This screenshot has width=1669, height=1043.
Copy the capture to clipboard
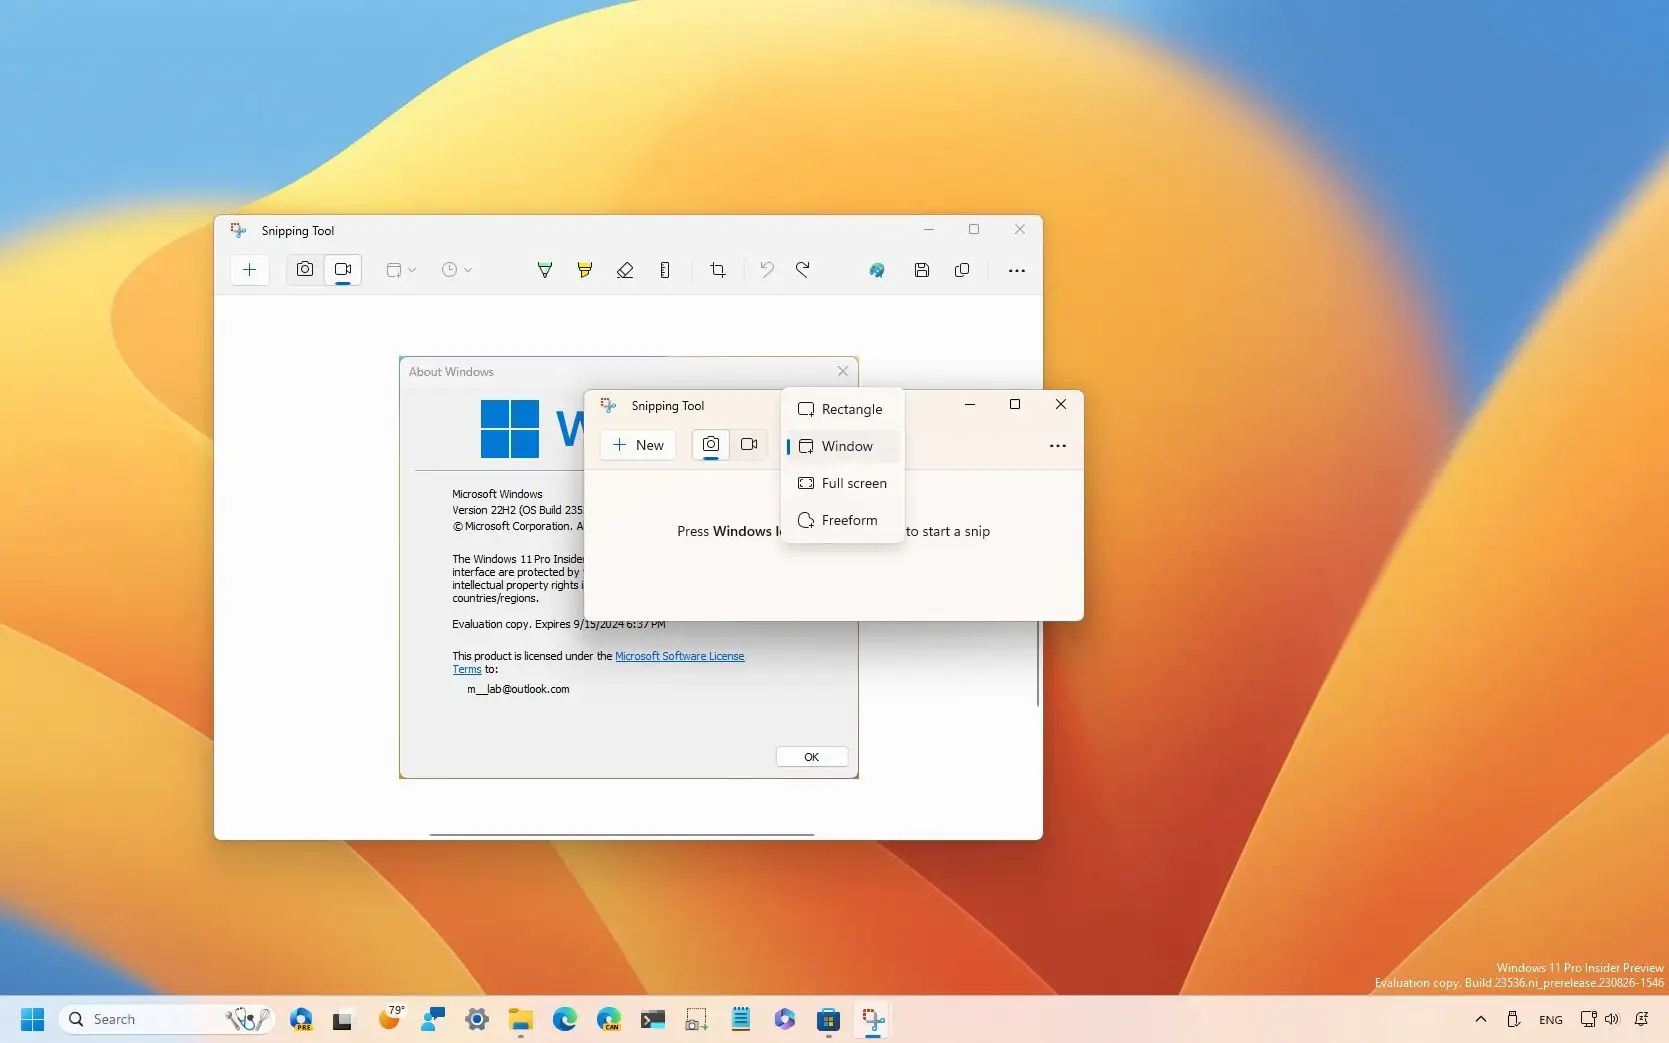962,270
